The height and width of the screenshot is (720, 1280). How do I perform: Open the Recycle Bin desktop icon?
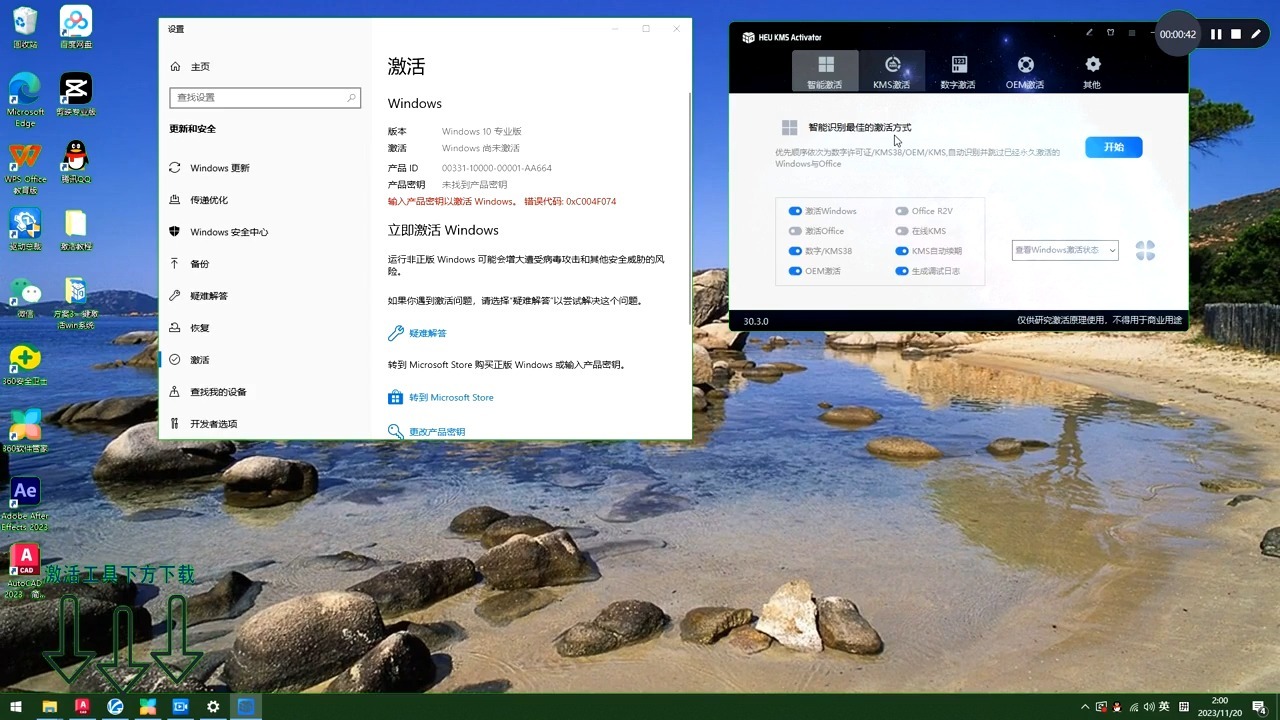point(25,28)
